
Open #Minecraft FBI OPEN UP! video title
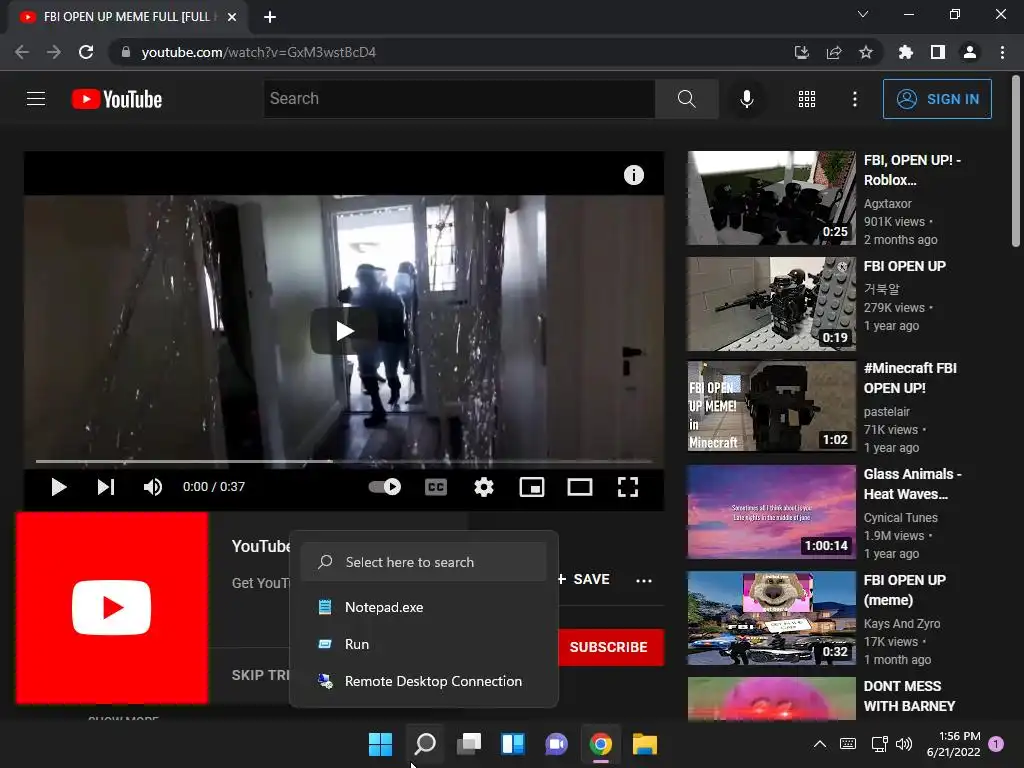pyautogui.click(x=910, y=378)
